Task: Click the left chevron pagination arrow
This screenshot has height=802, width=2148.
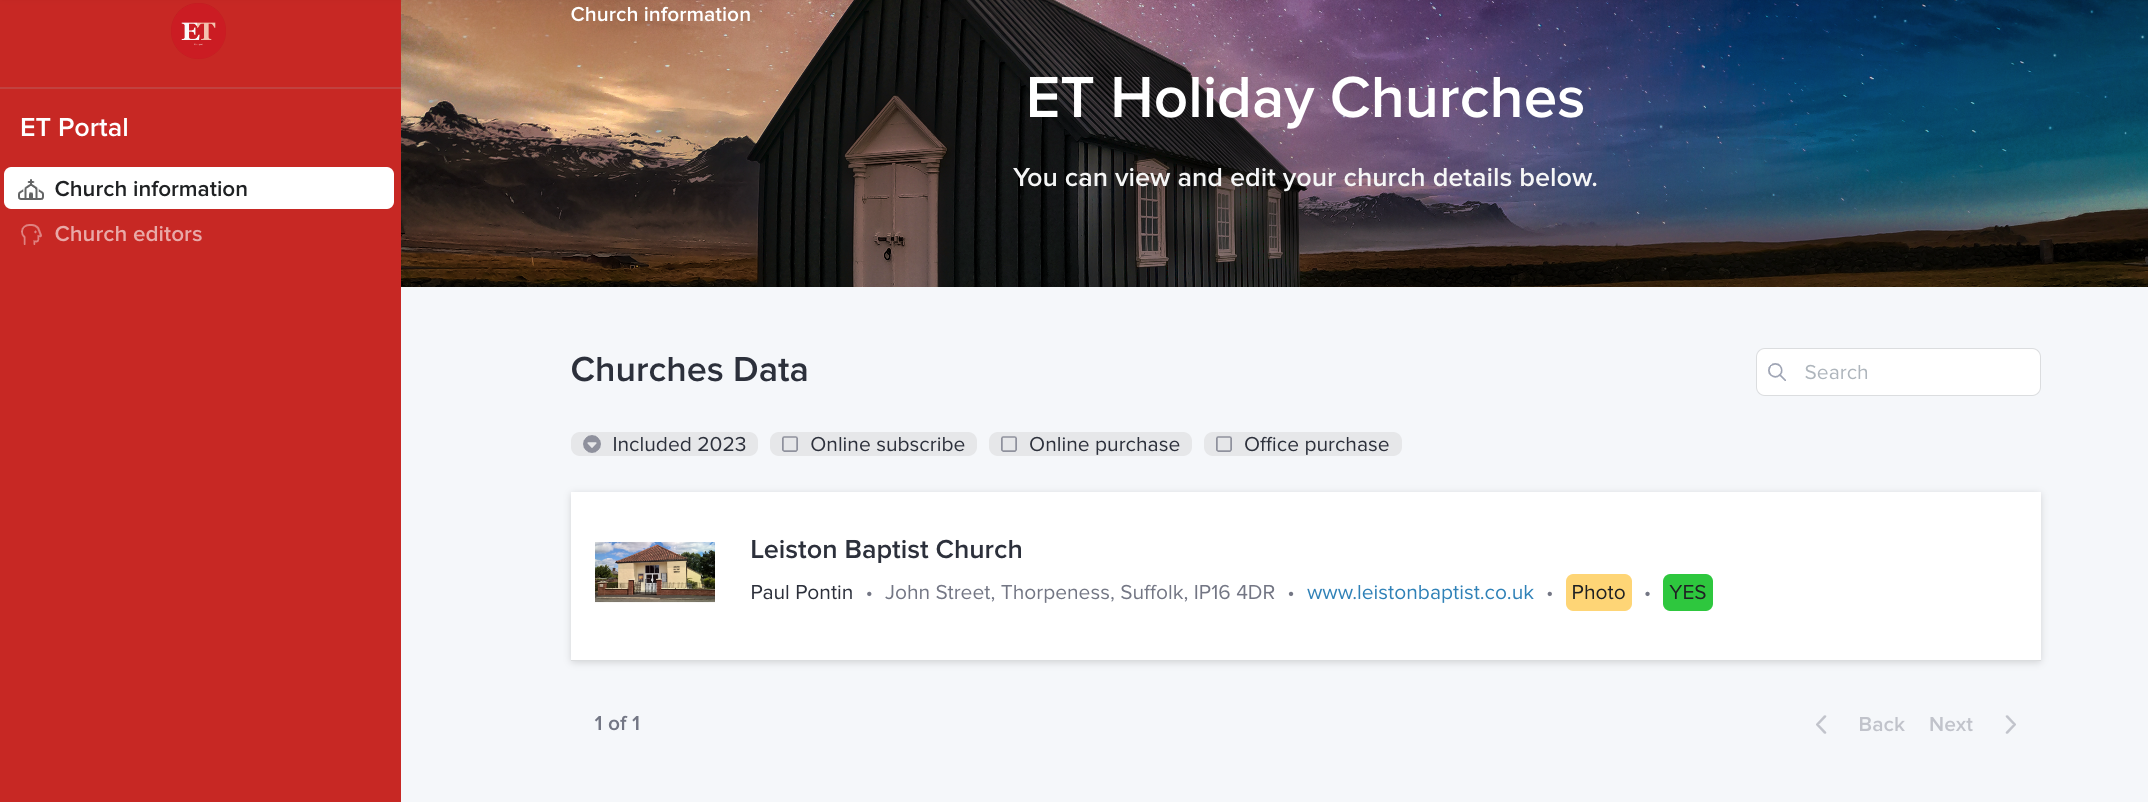Action: click(1821, 725)
